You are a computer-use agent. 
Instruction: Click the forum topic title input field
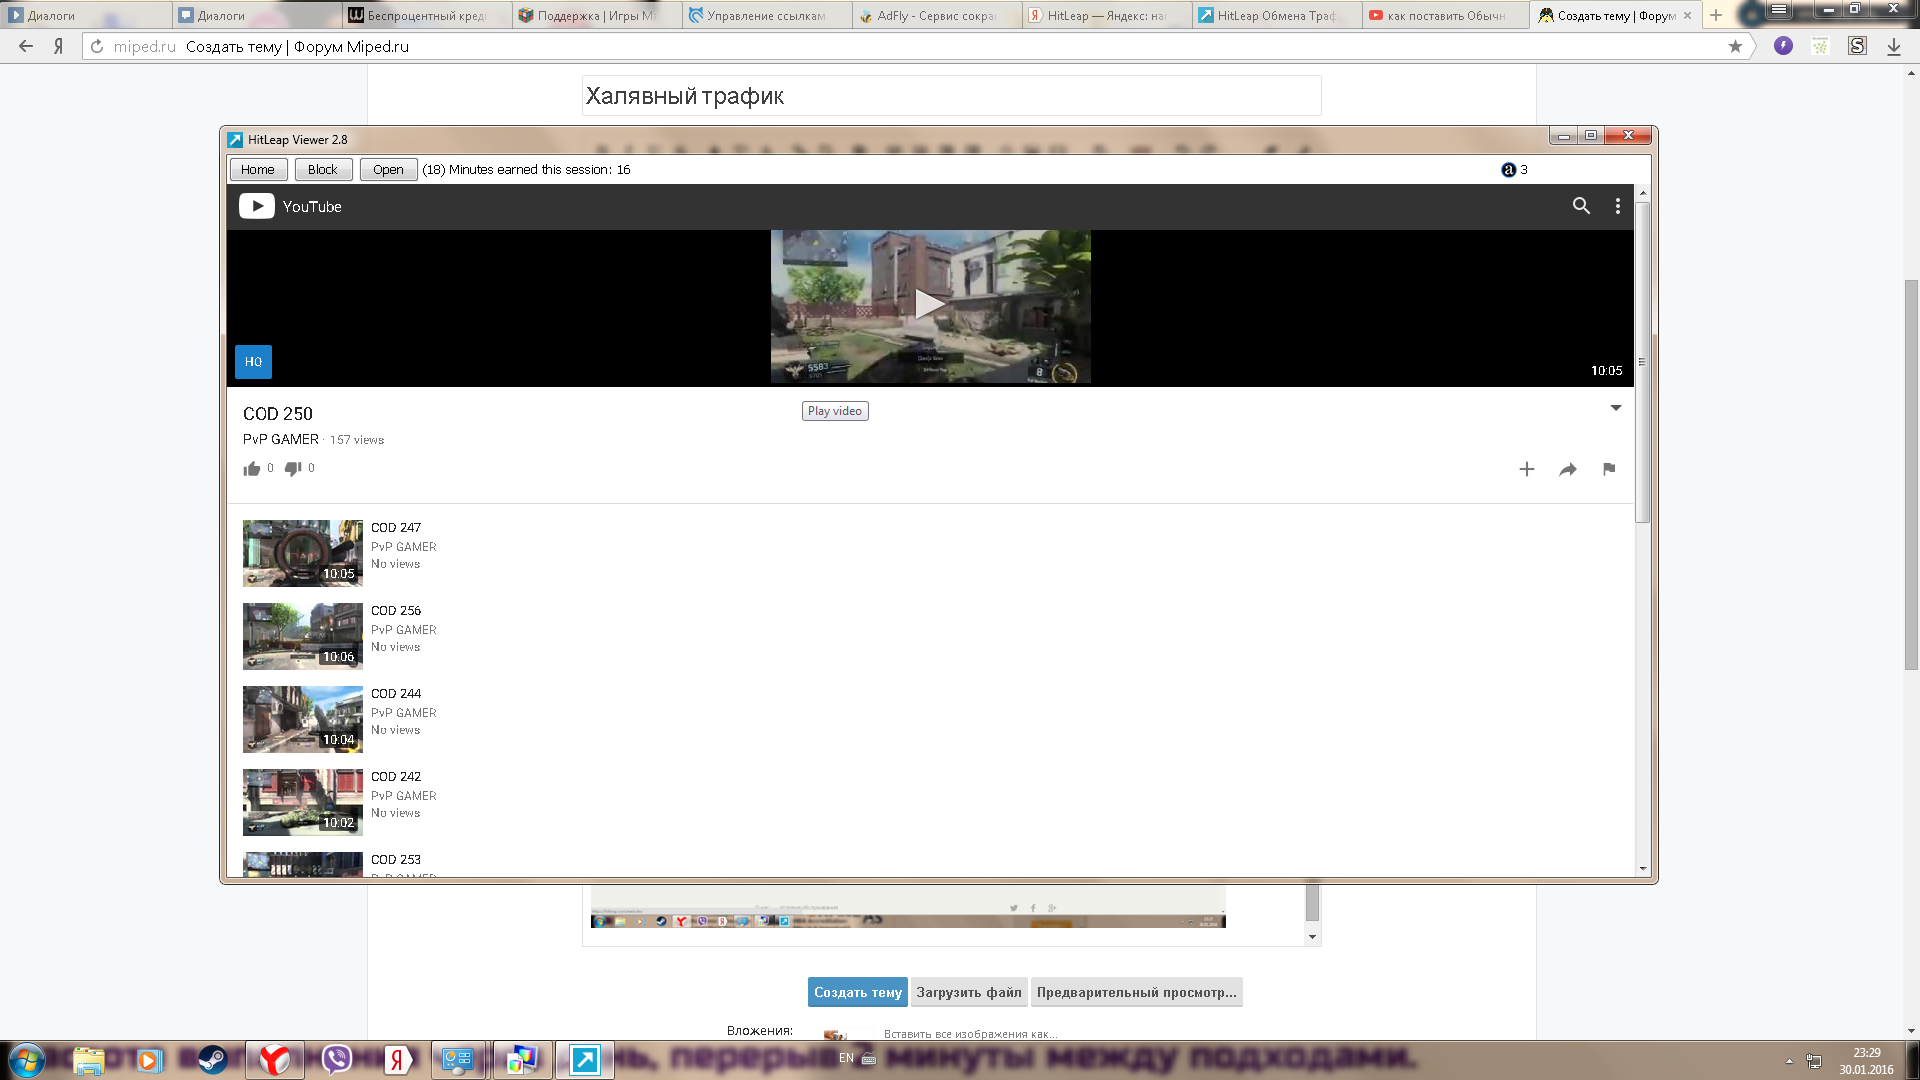coord(951,96)
